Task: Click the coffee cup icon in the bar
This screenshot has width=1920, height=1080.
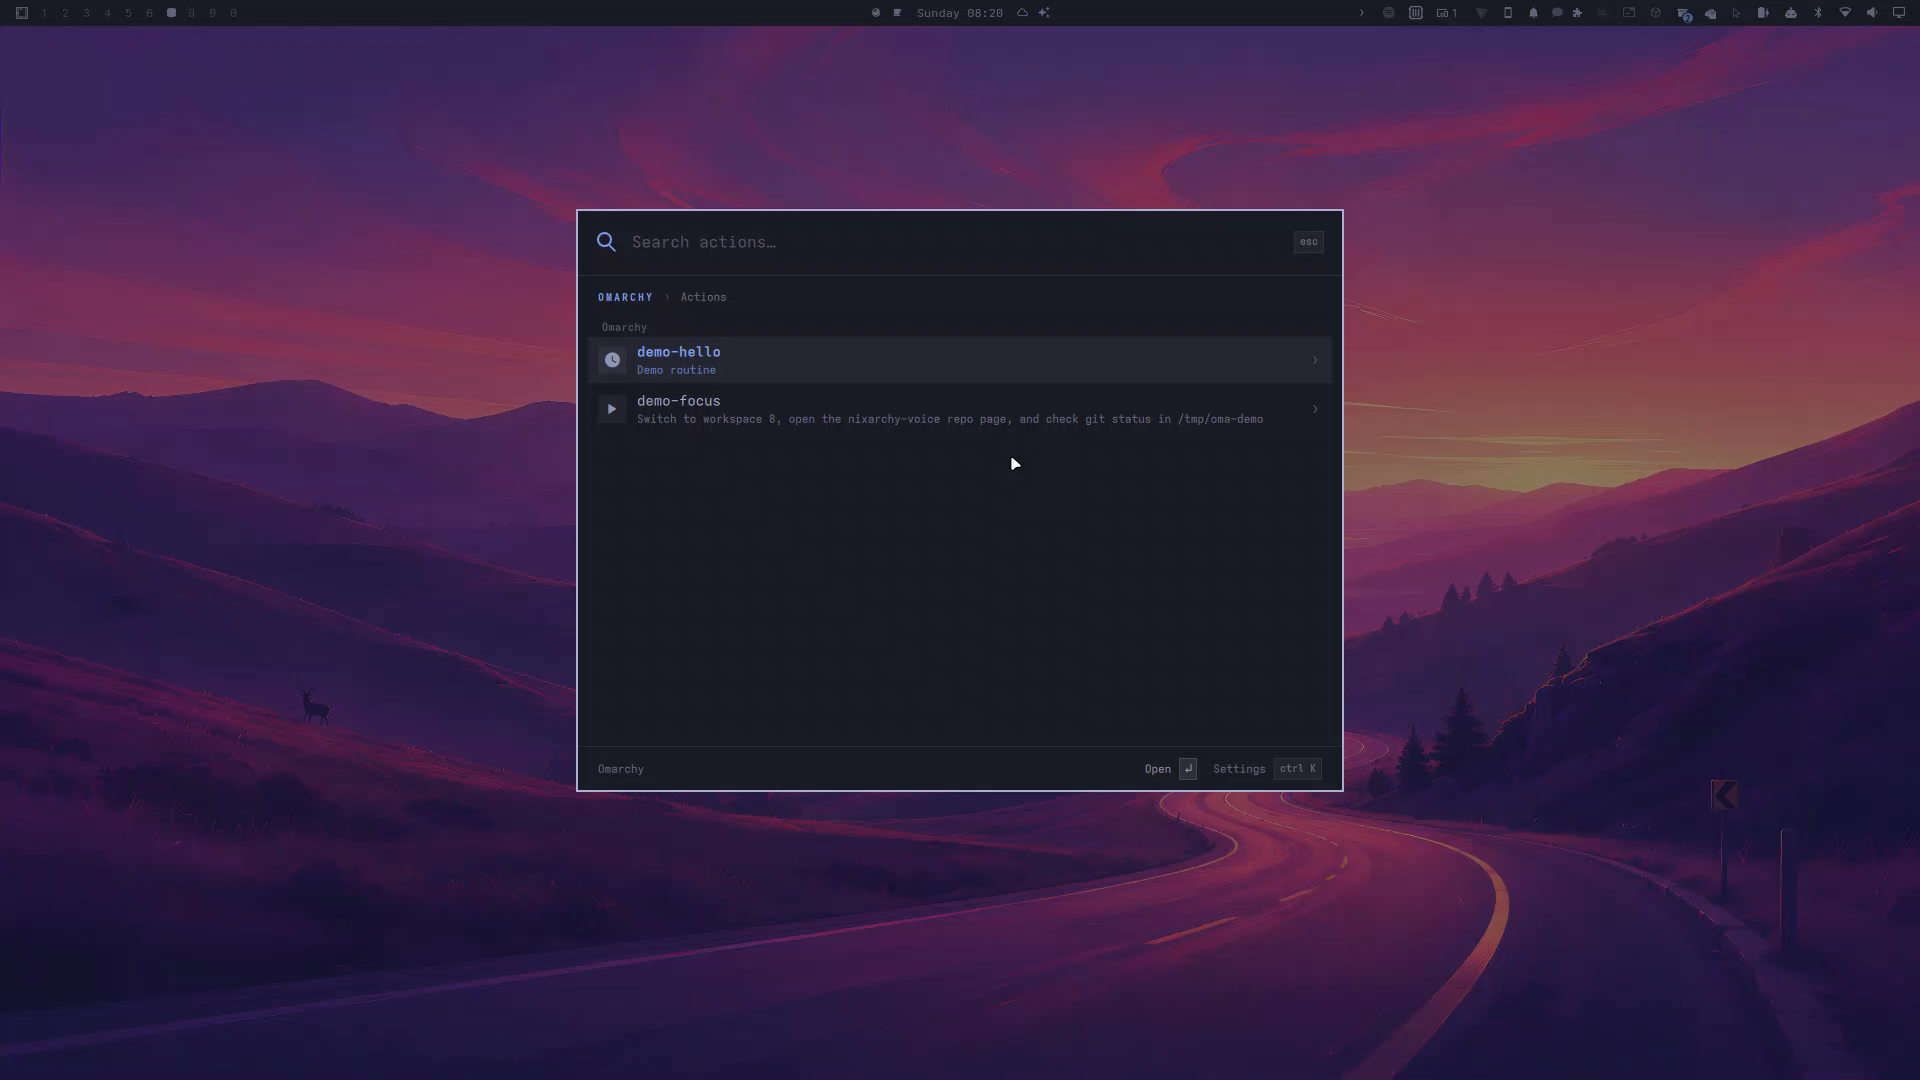Action: pos(897,13)
